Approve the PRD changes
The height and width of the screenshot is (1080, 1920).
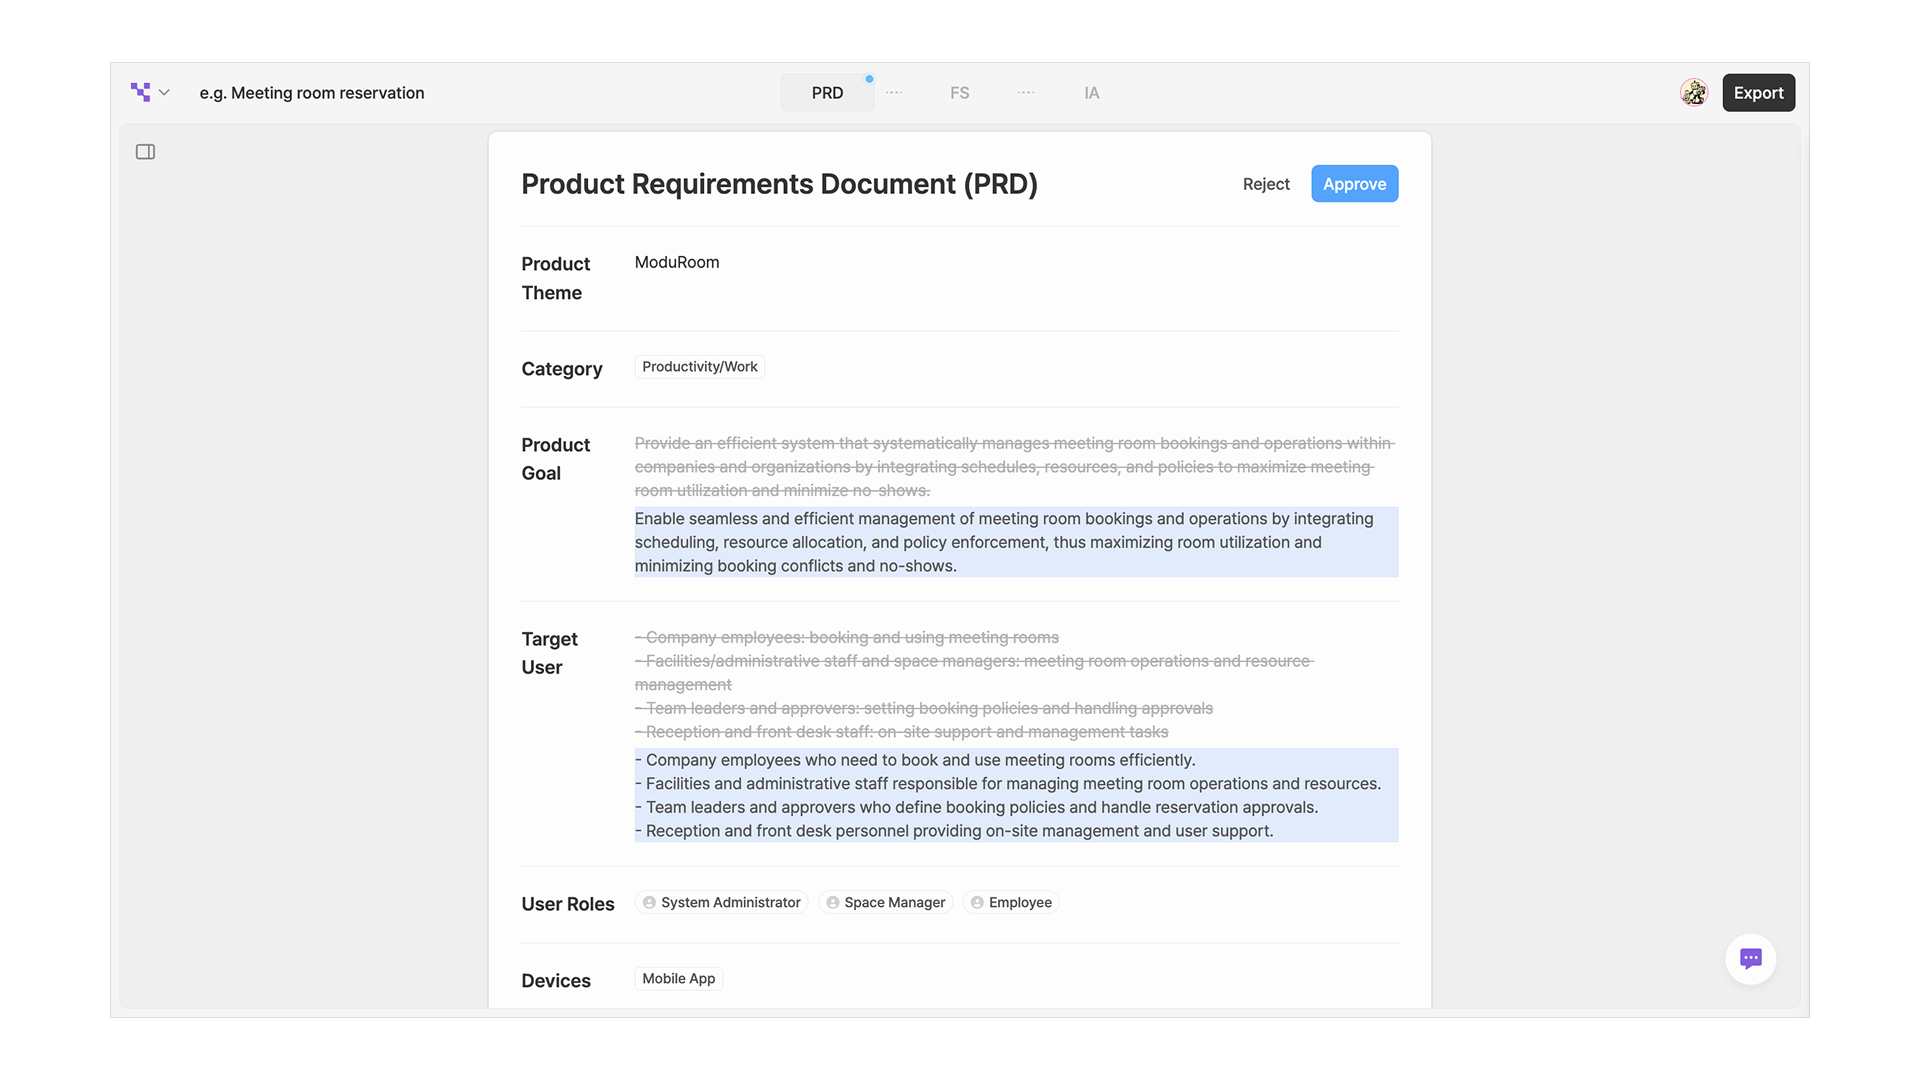click(1354, 184)
